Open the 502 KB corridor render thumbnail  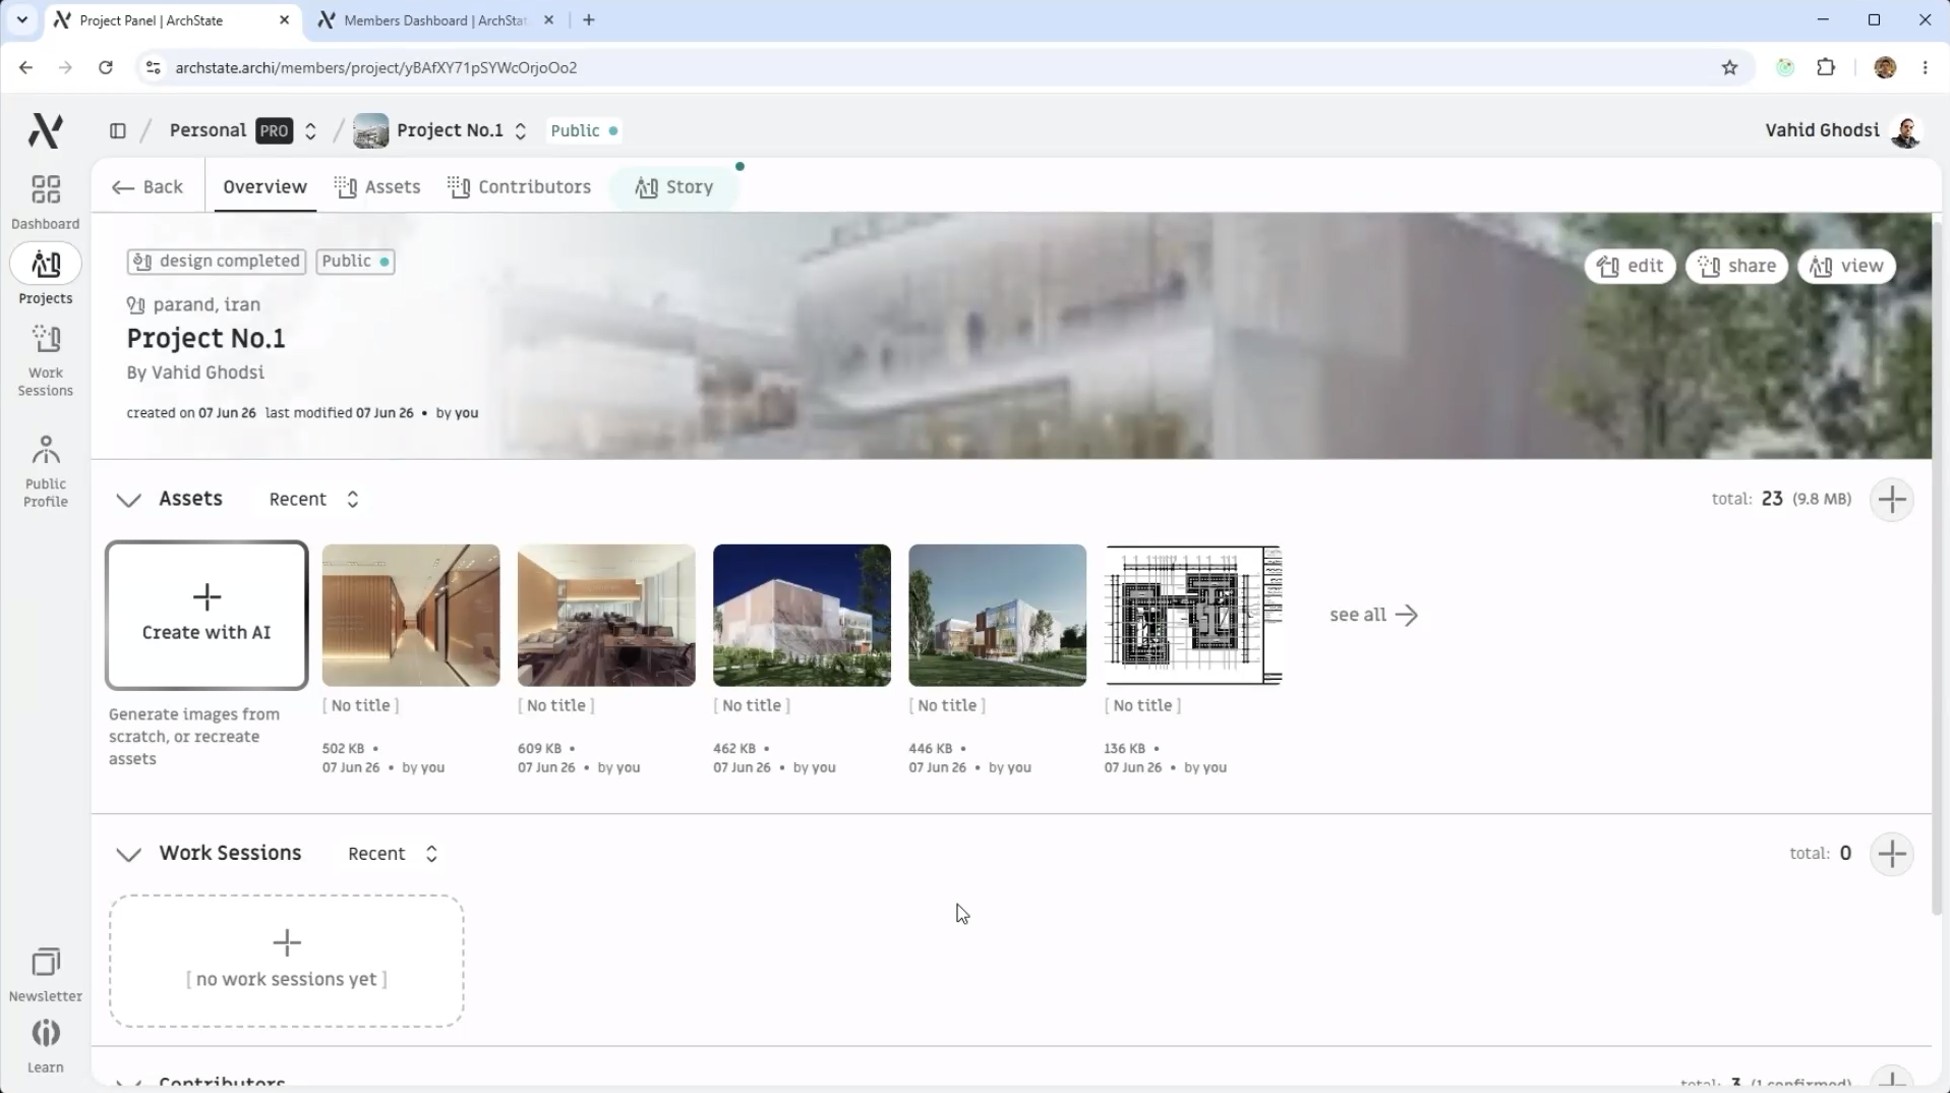point(411,615)
